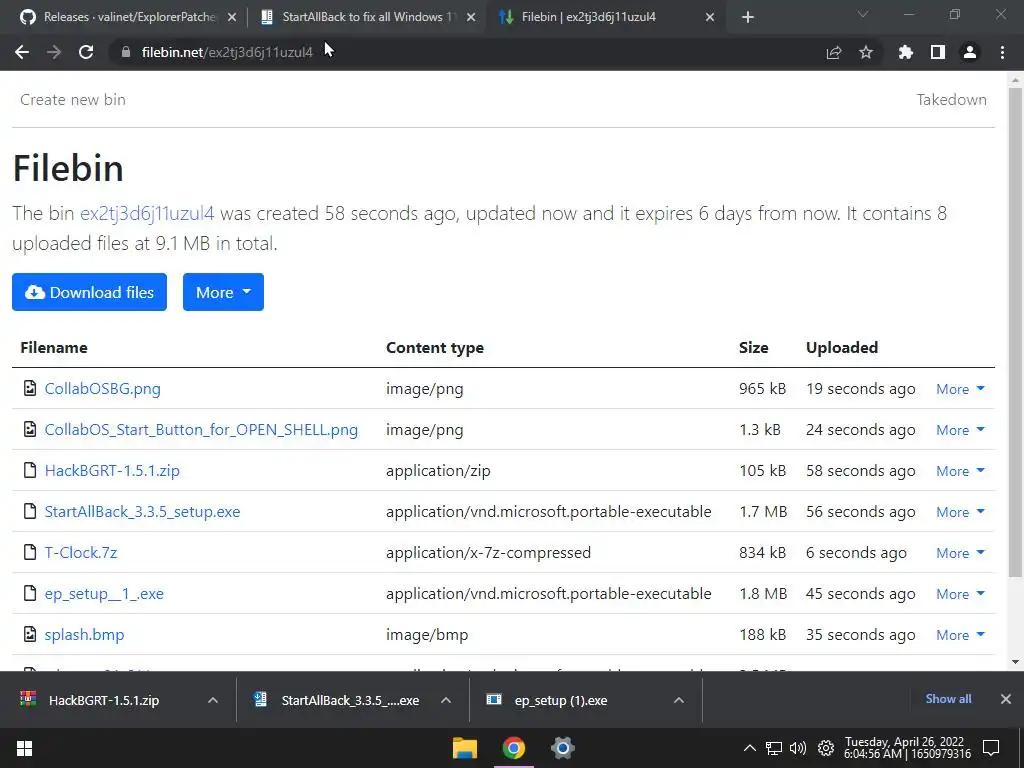The width and height of the screenshot is (1024, 768).
Task: Open downloaded ep_setup (1).exe in downloads bar
Action: [x=560, y=700]
